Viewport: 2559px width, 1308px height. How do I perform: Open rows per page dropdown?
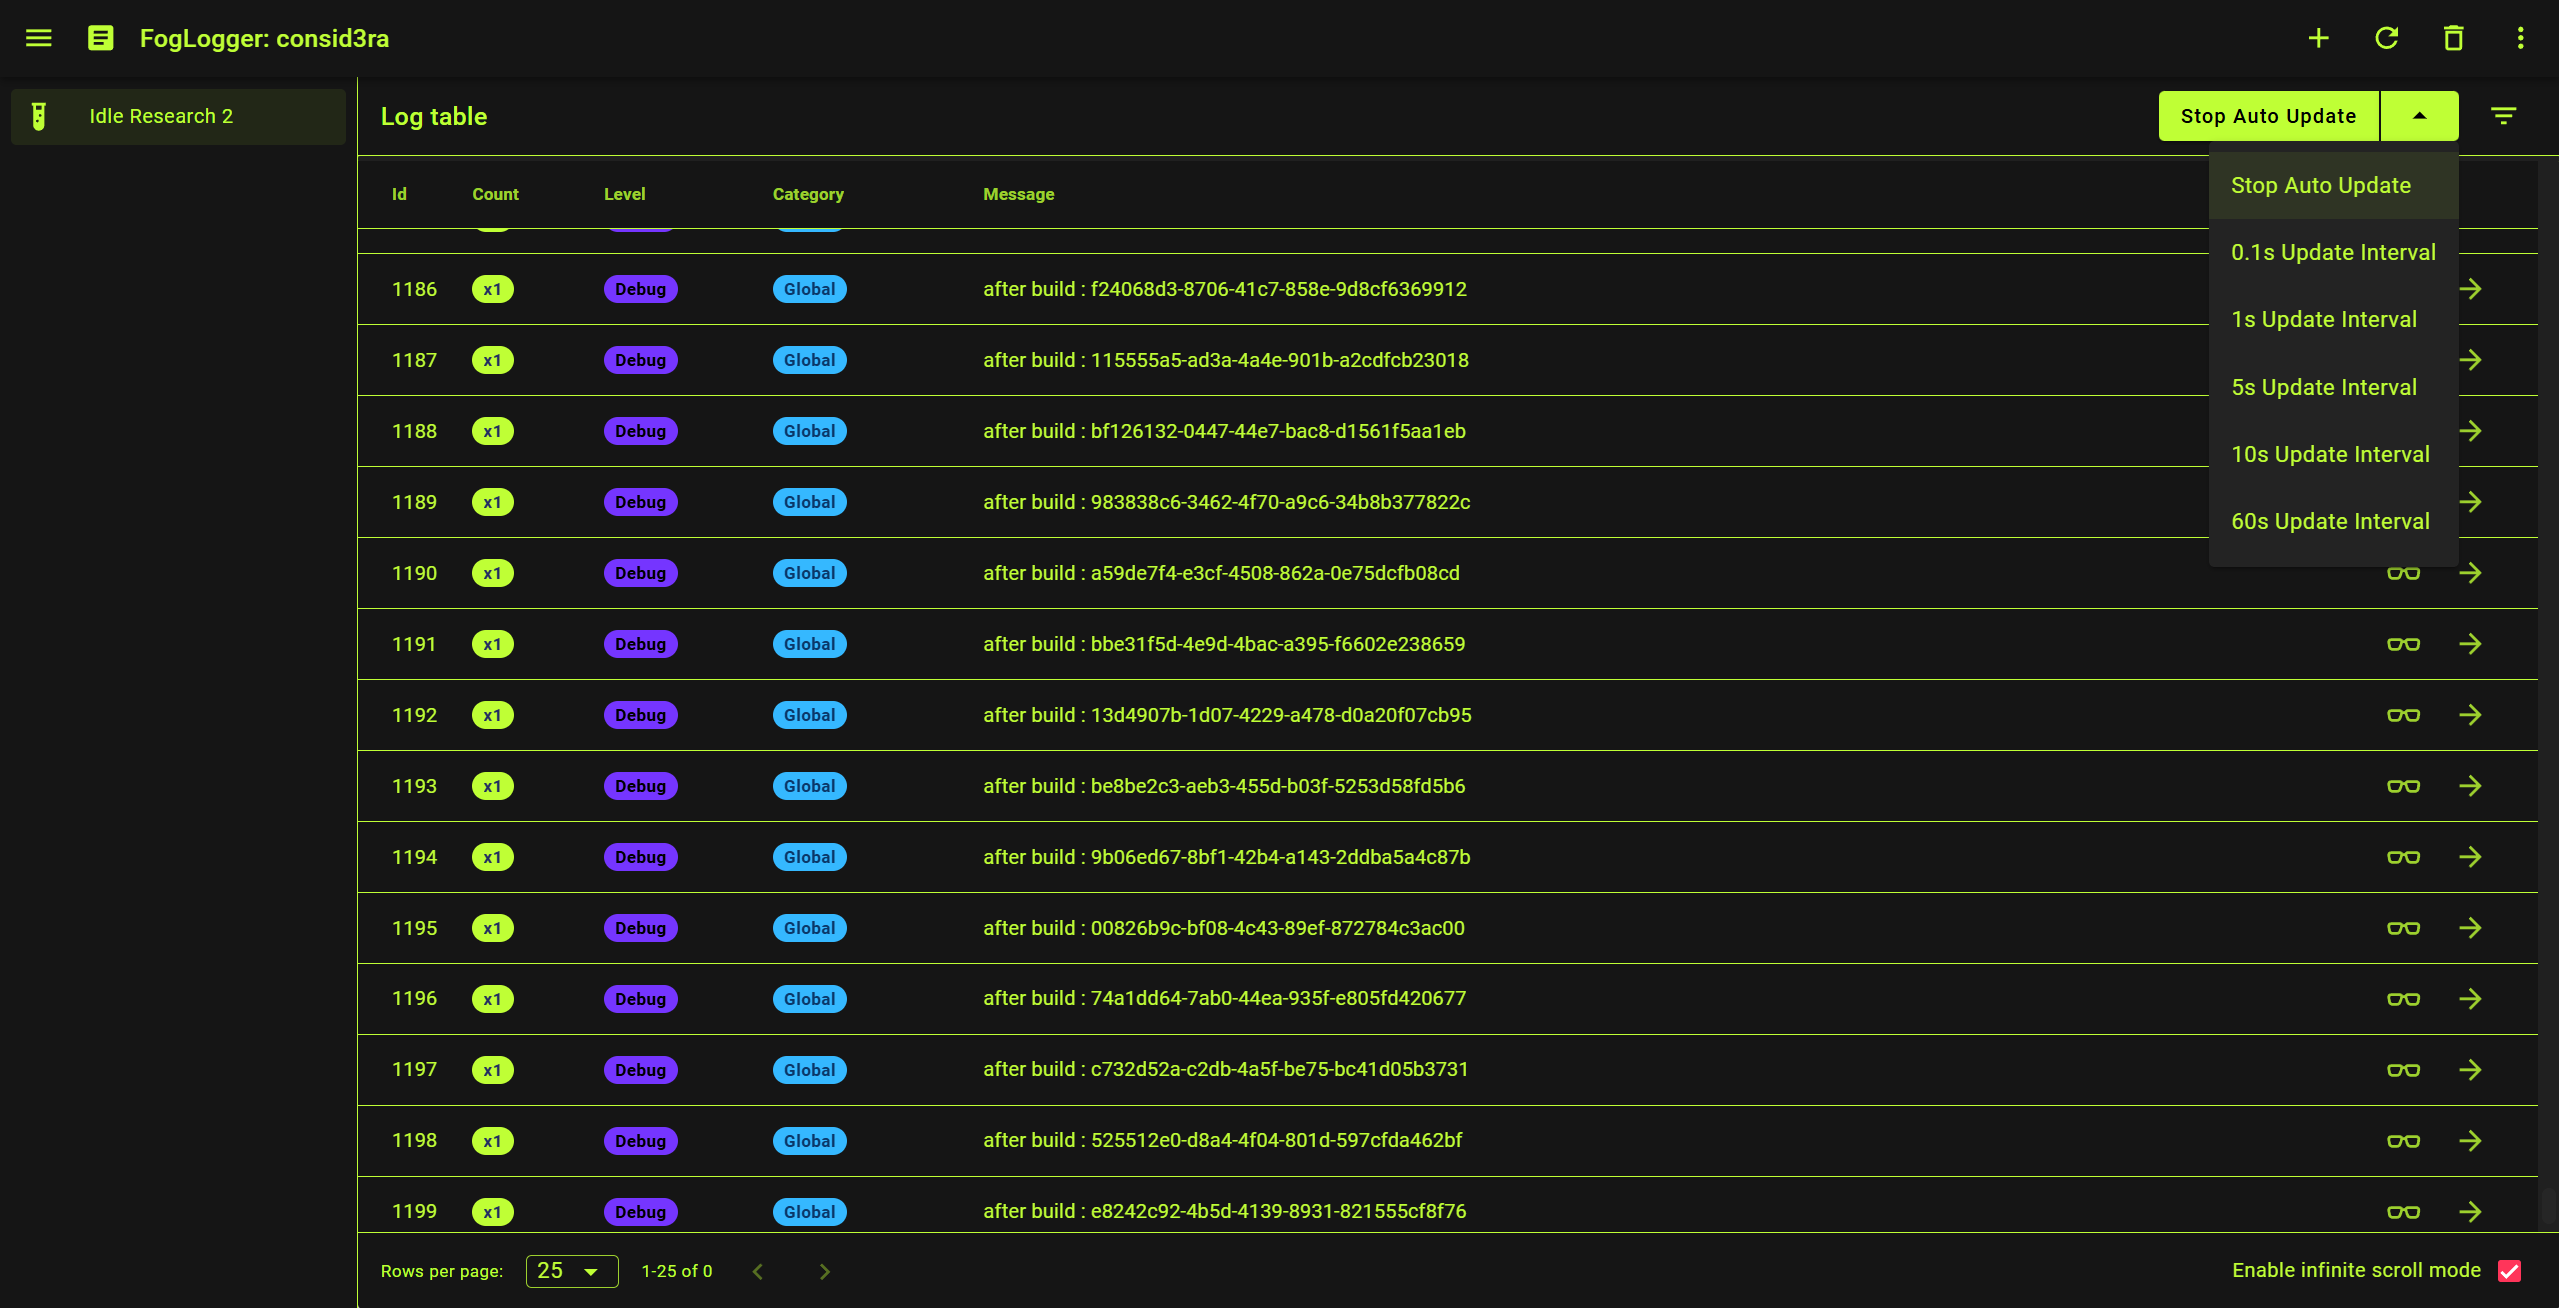pyautogui.click(x=571, y=1271)
